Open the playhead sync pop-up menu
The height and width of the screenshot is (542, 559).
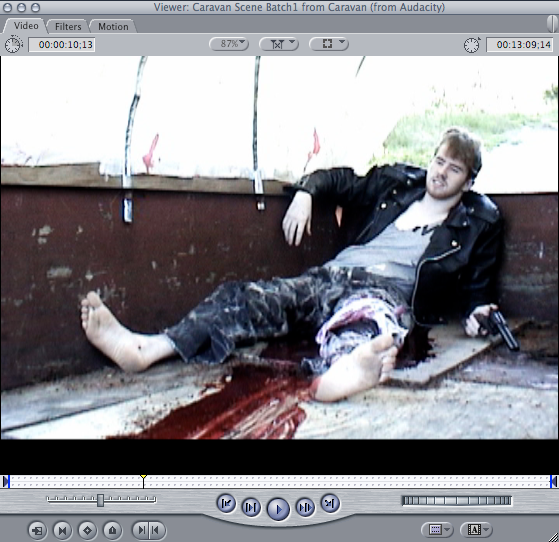tap(279, 44)
